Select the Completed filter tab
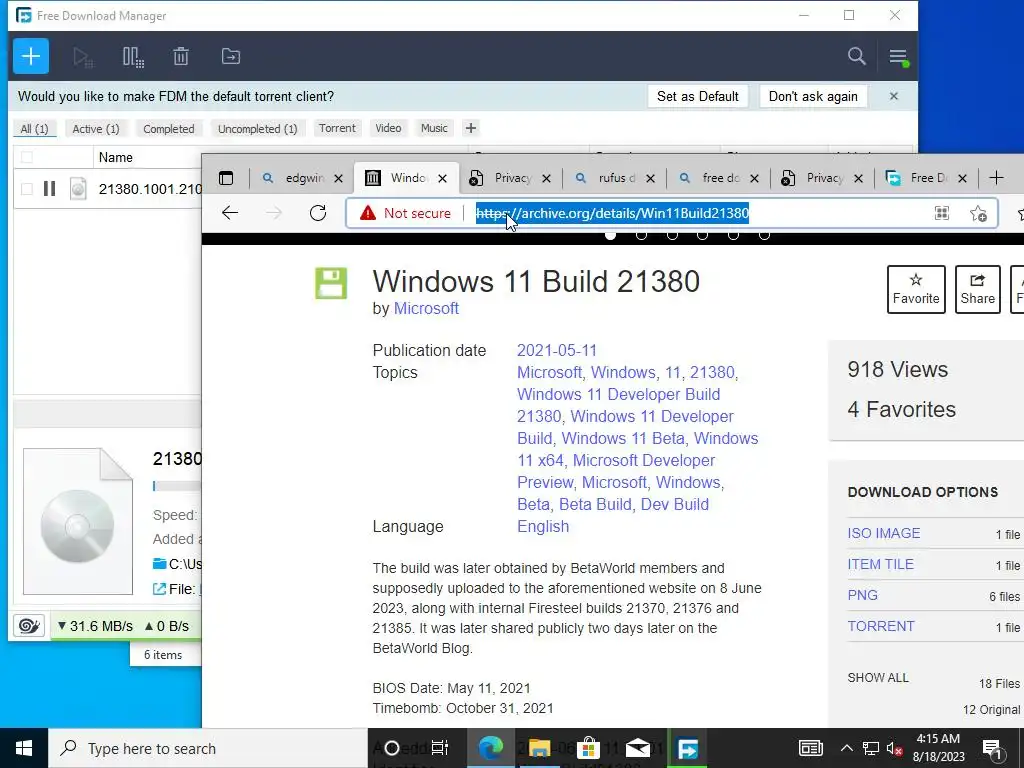Image resolution: width=1024 pixels, height=768 pixels. (168, 129)
